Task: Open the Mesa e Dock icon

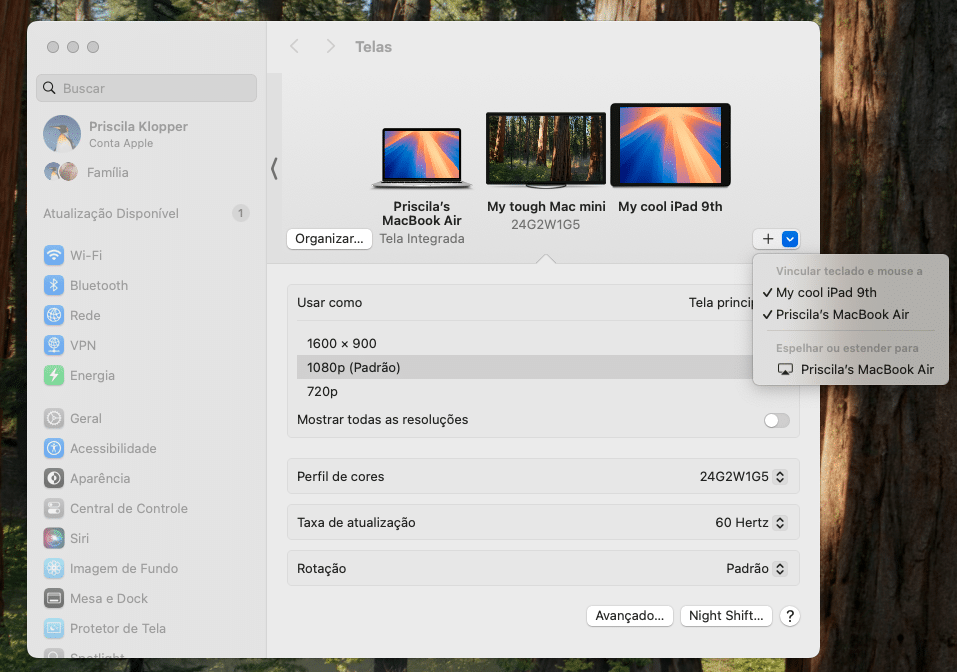Action: pos(54,598)
